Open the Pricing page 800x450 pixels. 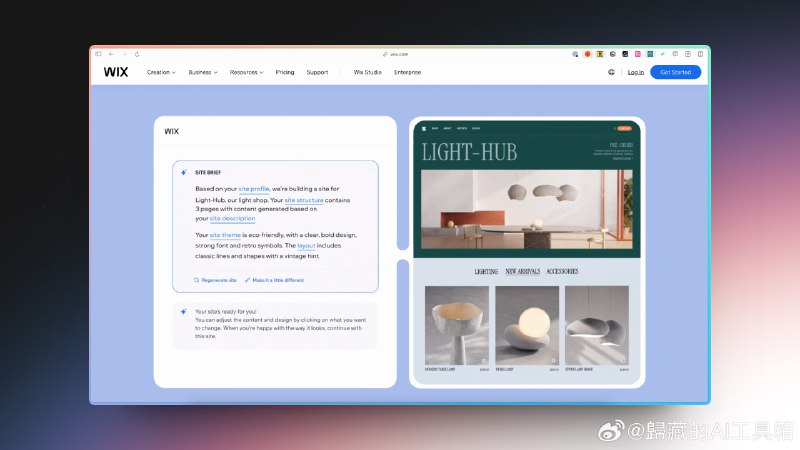[285, 72]
